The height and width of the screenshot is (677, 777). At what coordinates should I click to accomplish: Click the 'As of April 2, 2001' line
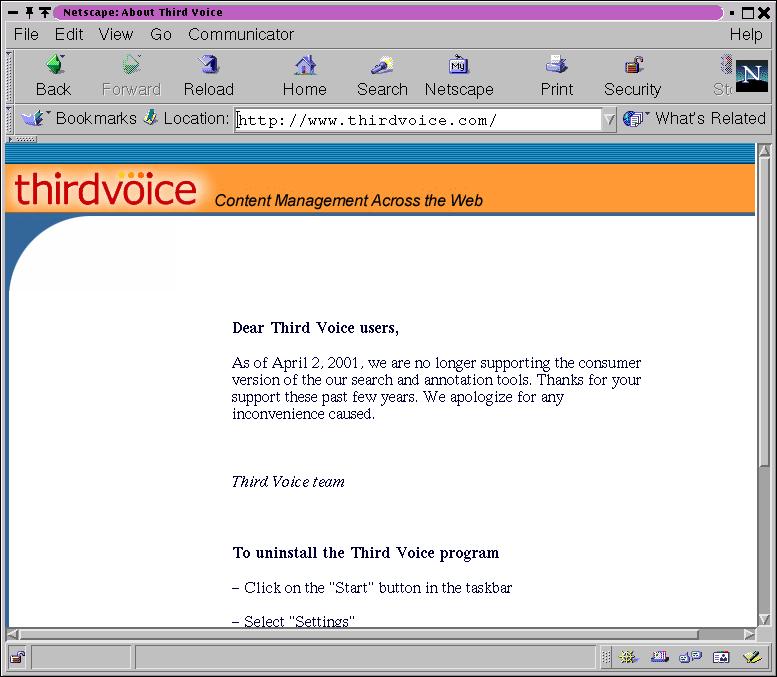pyautogui.click(x=436, y=363)
